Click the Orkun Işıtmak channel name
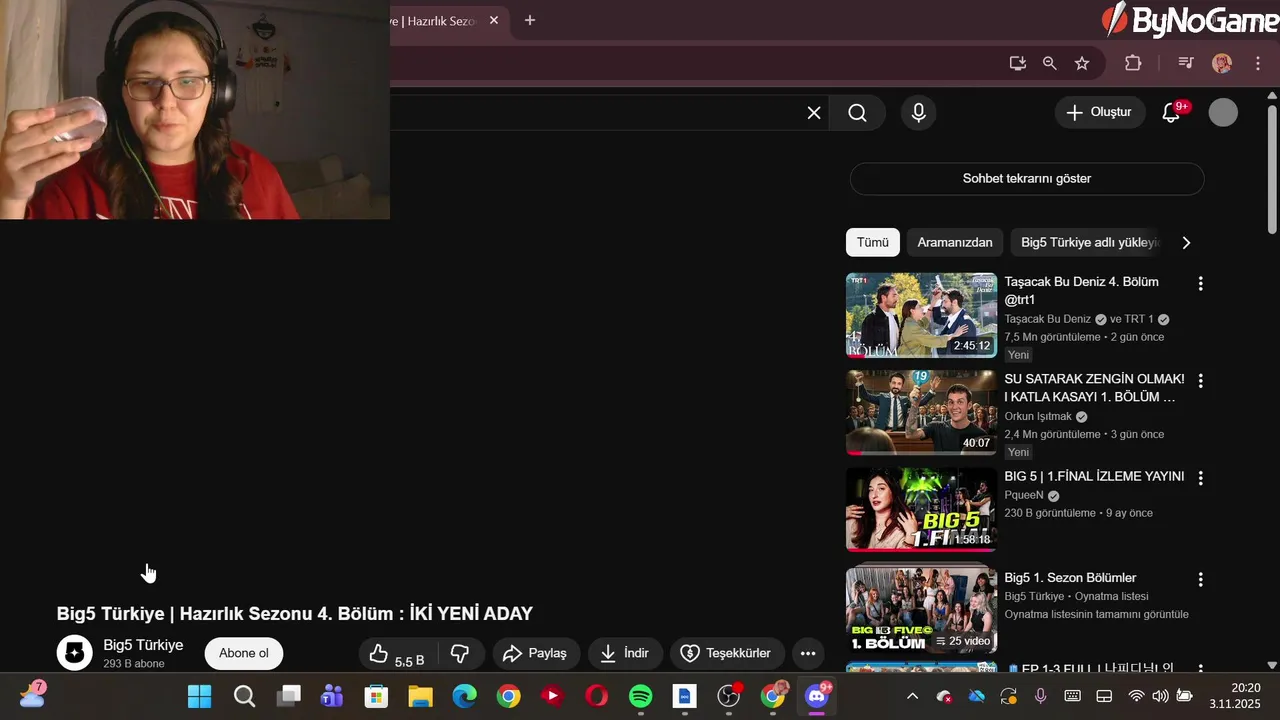Viewport: 1280px width, 720px height. (x=1038, y=416)
